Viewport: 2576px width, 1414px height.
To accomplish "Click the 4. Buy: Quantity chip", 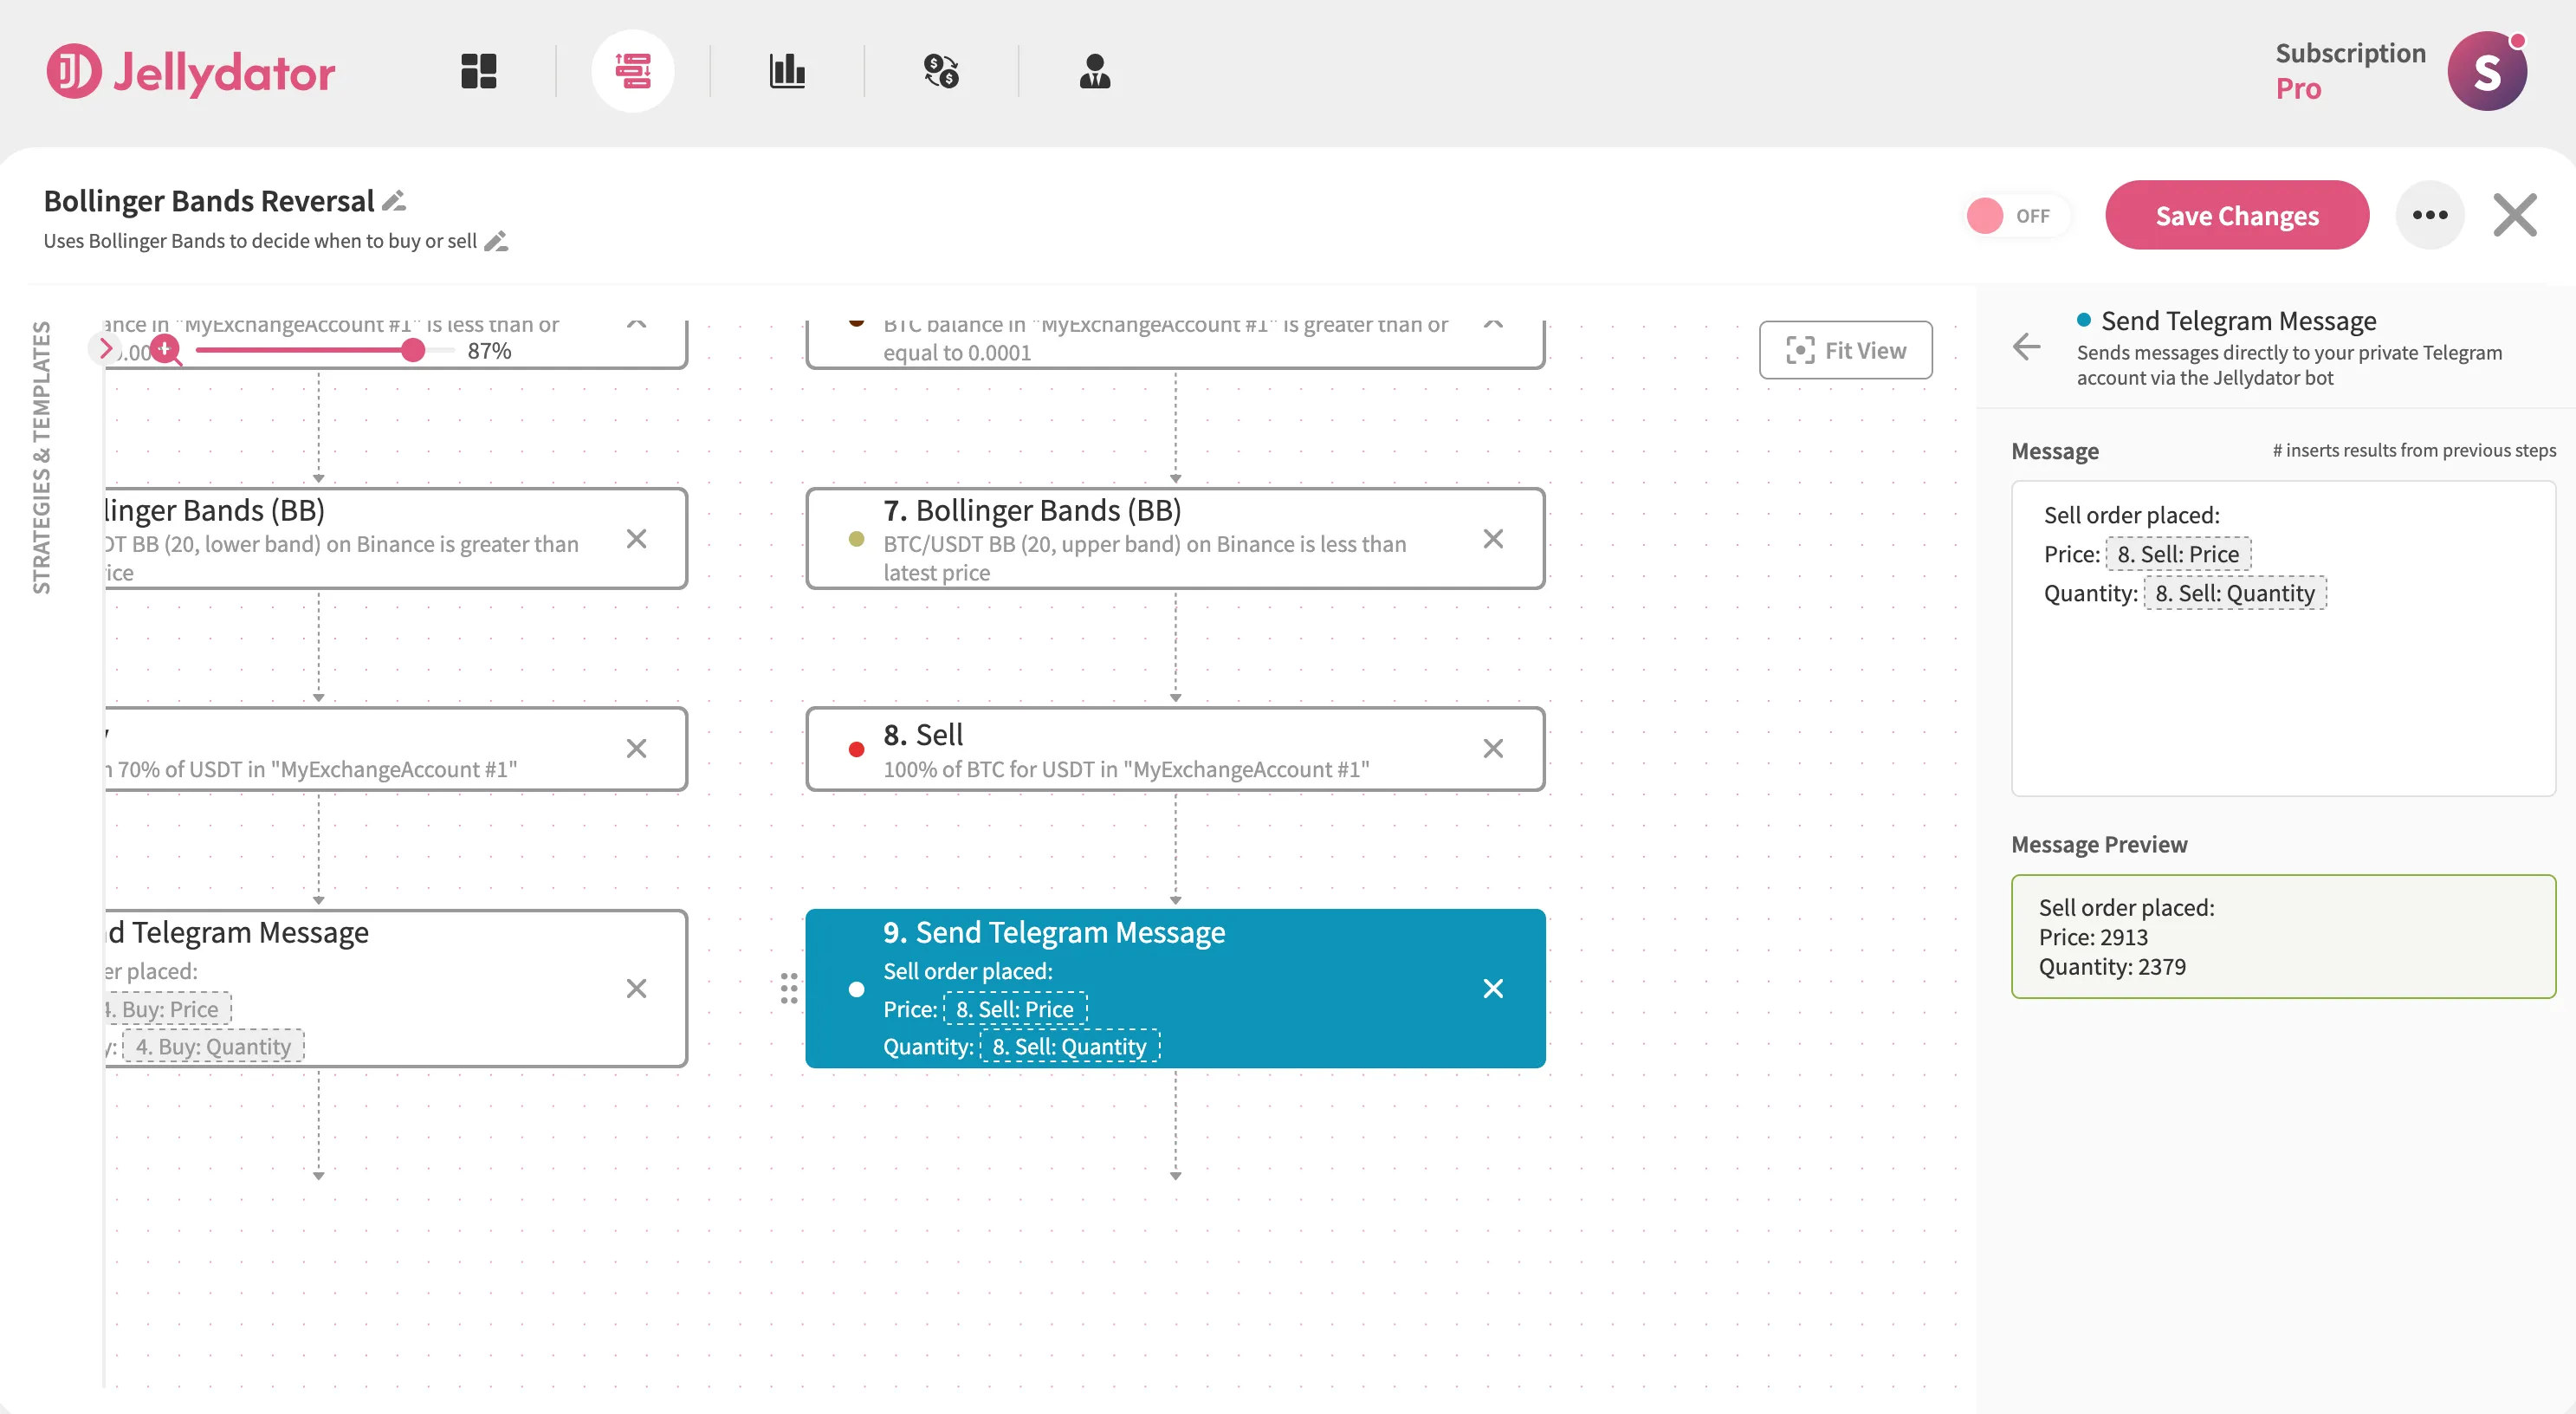I will click(213, 1047).
